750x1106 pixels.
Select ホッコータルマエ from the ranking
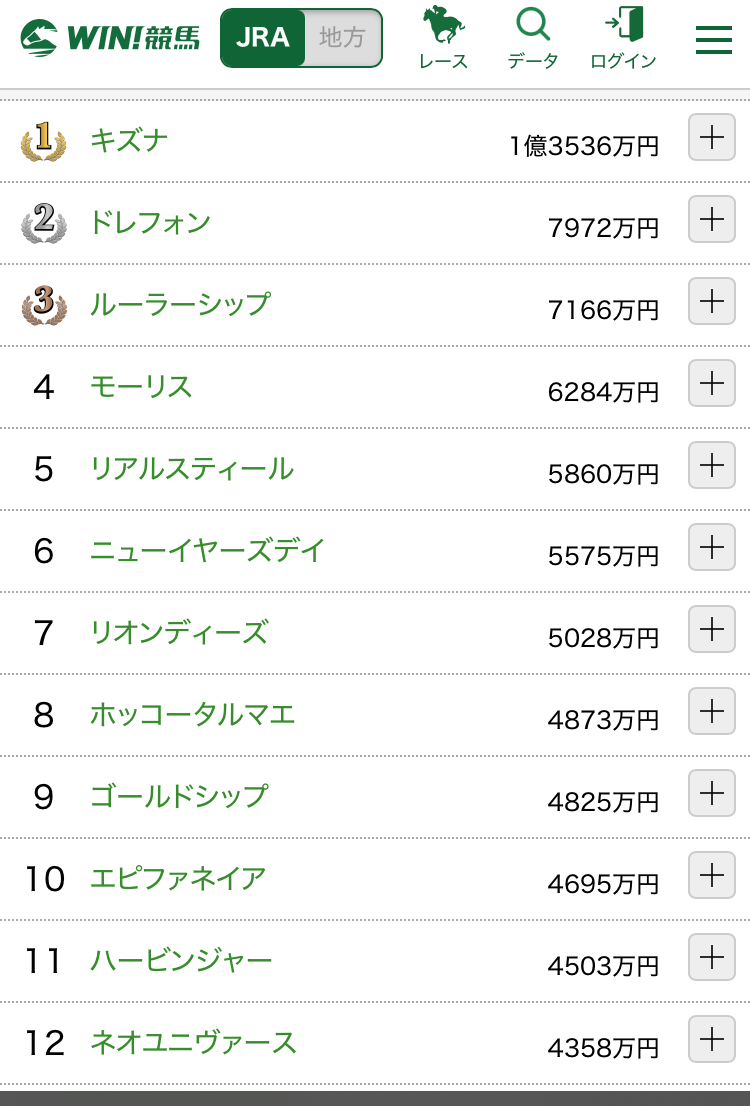point(193,714)
